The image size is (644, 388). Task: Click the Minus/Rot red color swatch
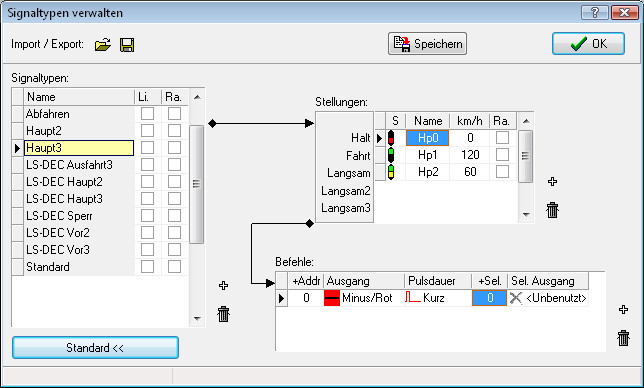(332, 298)
